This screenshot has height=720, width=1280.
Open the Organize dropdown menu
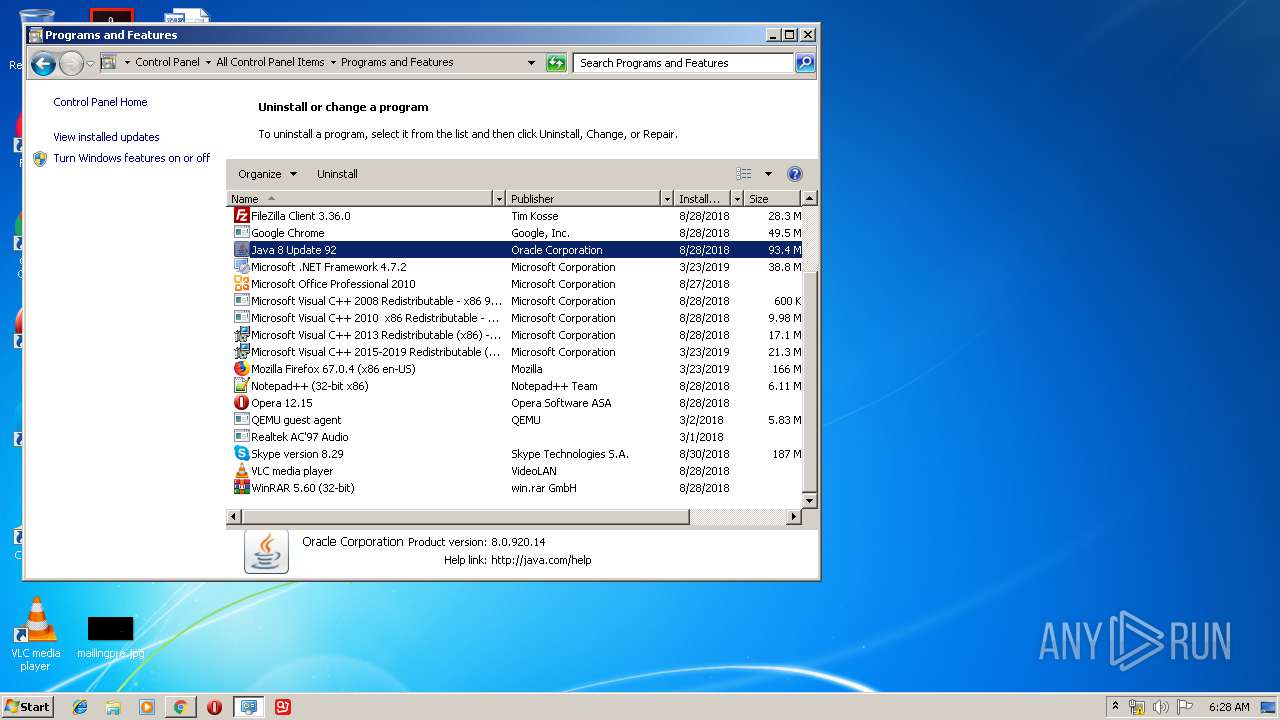click(267, 174)
